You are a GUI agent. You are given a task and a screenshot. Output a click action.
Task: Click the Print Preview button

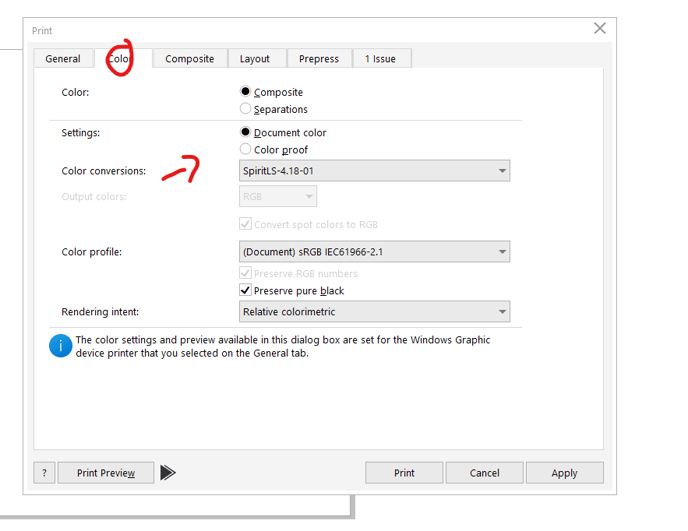(106, 473)
